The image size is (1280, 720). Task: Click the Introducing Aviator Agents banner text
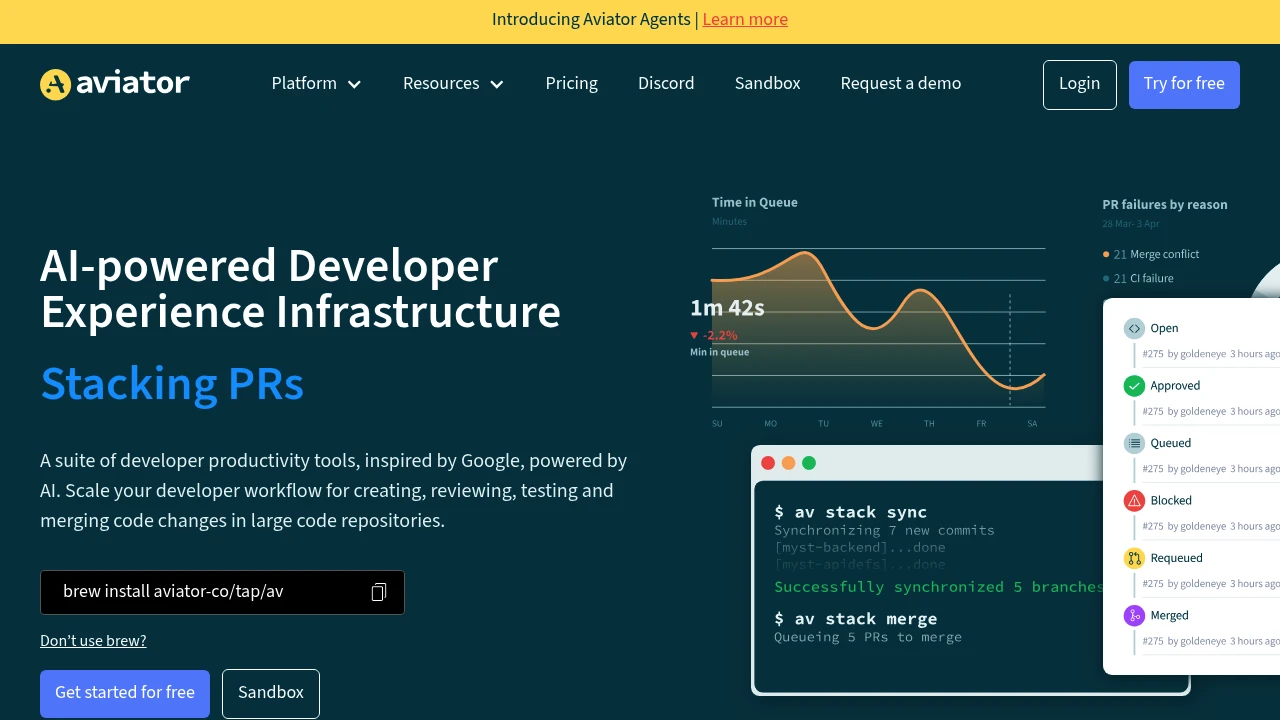[591, 20]
